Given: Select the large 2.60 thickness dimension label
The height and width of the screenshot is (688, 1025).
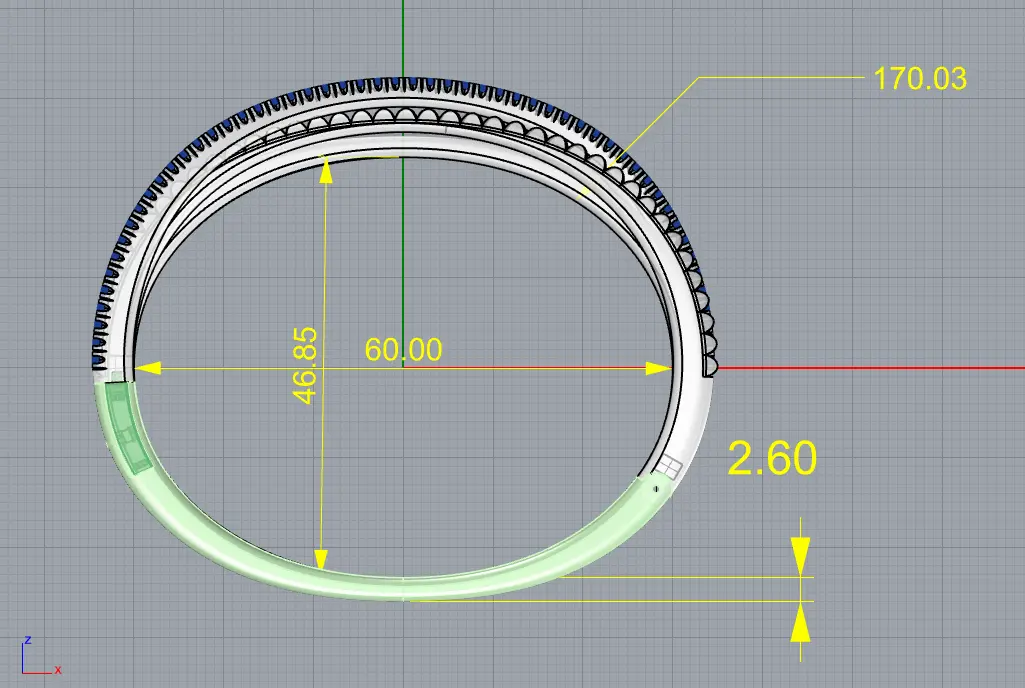Looking at the screenshot, I should pyautogui.click(x=772, y=459).
